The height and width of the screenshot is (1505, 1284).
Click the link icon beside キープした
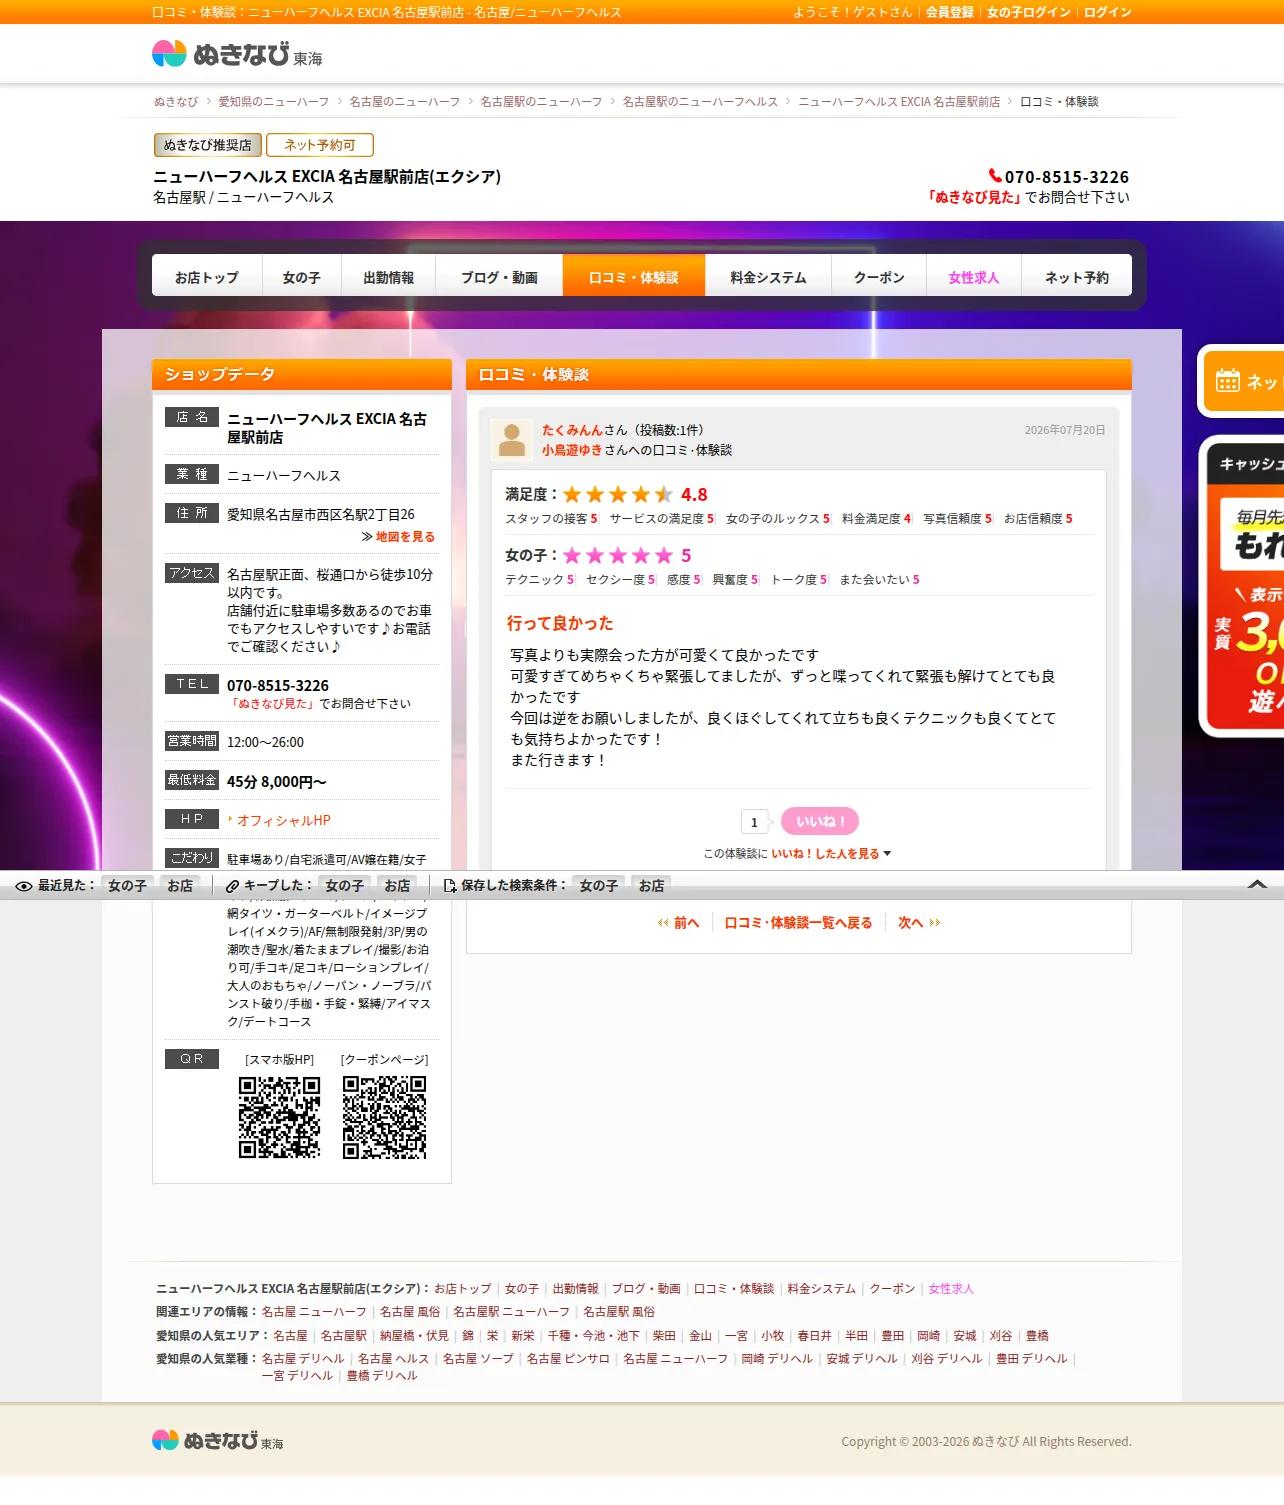click(x=233, y=886)
